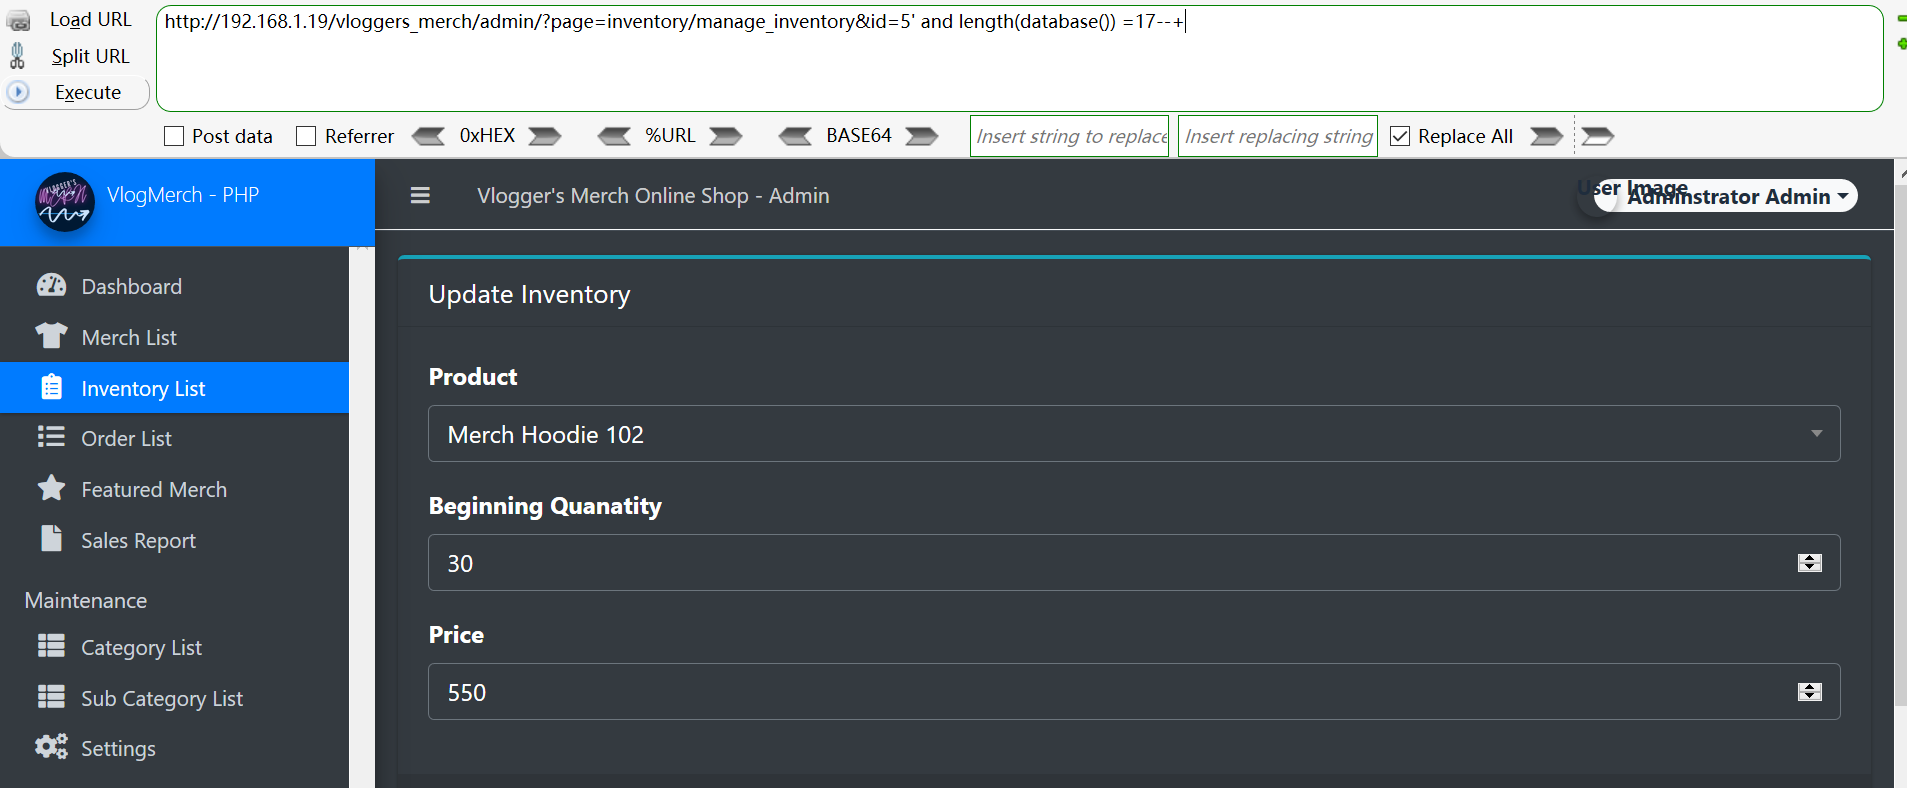Click the left arrow beside %URL

614,136
